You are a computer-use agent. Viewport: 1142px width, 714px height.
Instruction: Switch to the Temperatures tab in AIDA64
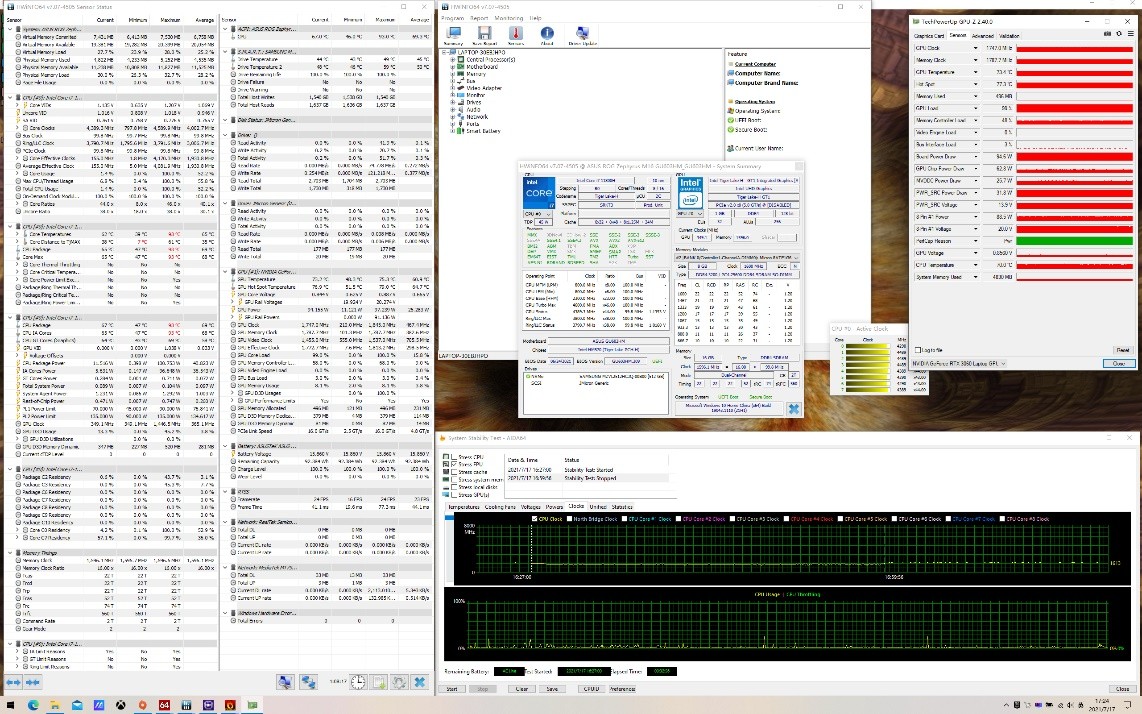coord(463,507)
